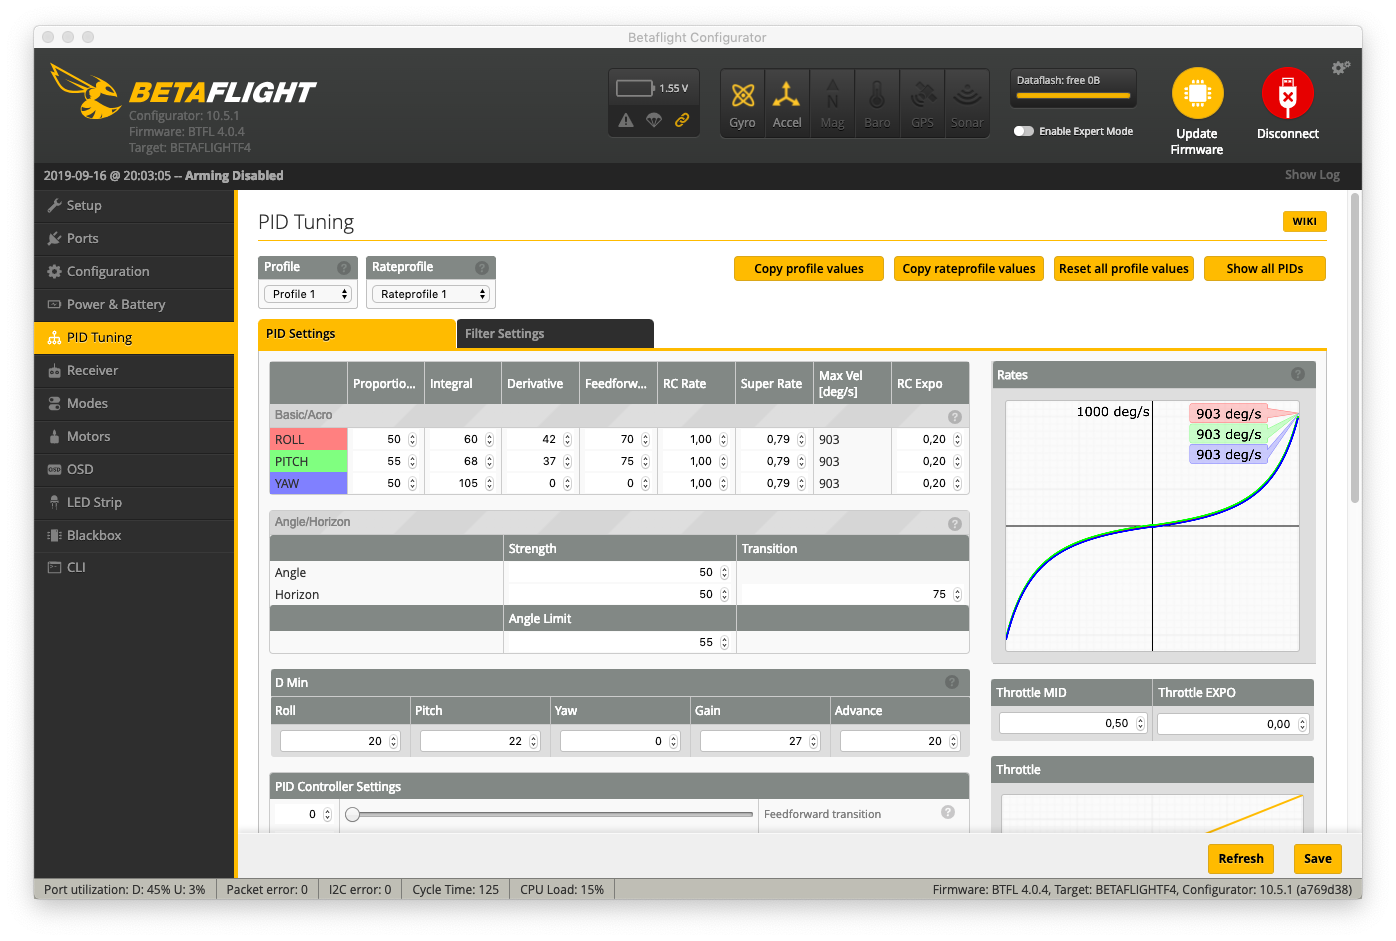The width and height of the screenshot is (1396, 941).
Task: Click the failsafe parachute status icon
Action: pos(654,120)
